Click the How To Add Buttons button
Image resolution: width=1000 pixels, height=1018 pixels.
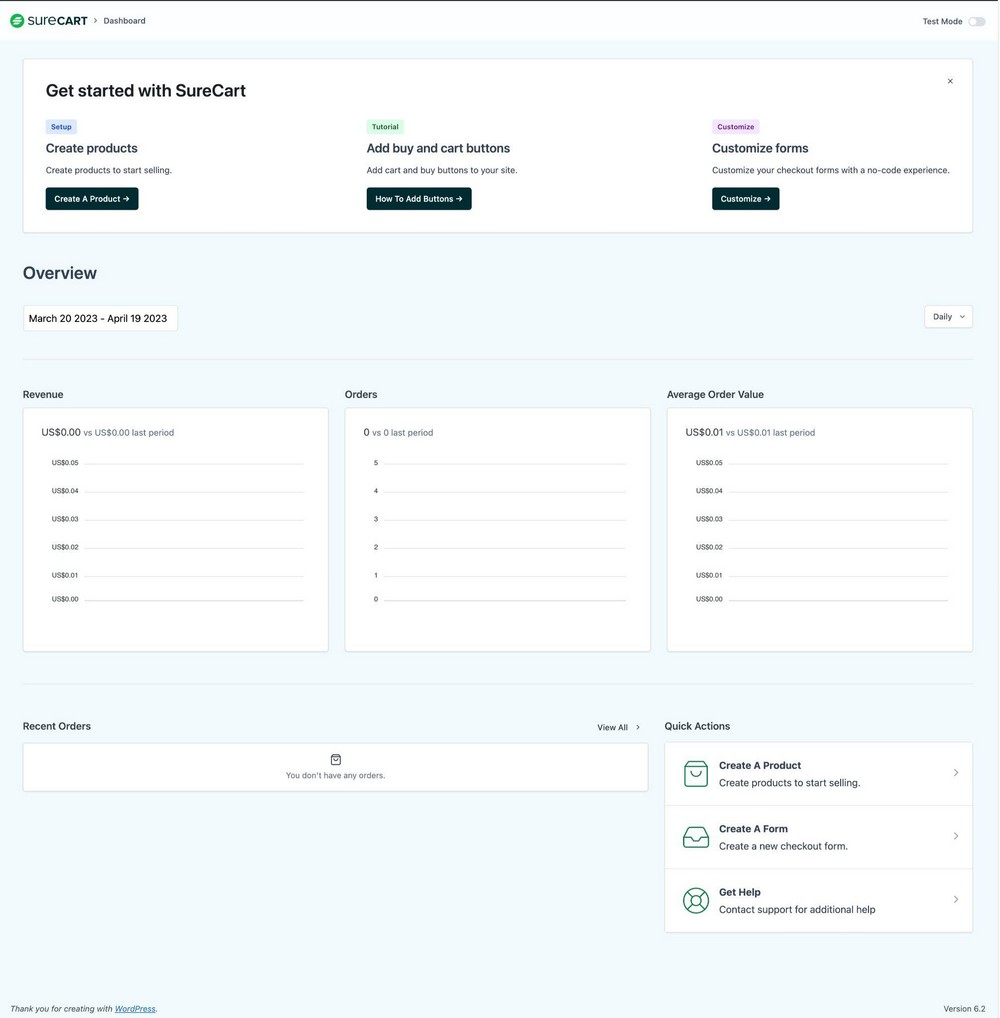(x=418, y=198)
